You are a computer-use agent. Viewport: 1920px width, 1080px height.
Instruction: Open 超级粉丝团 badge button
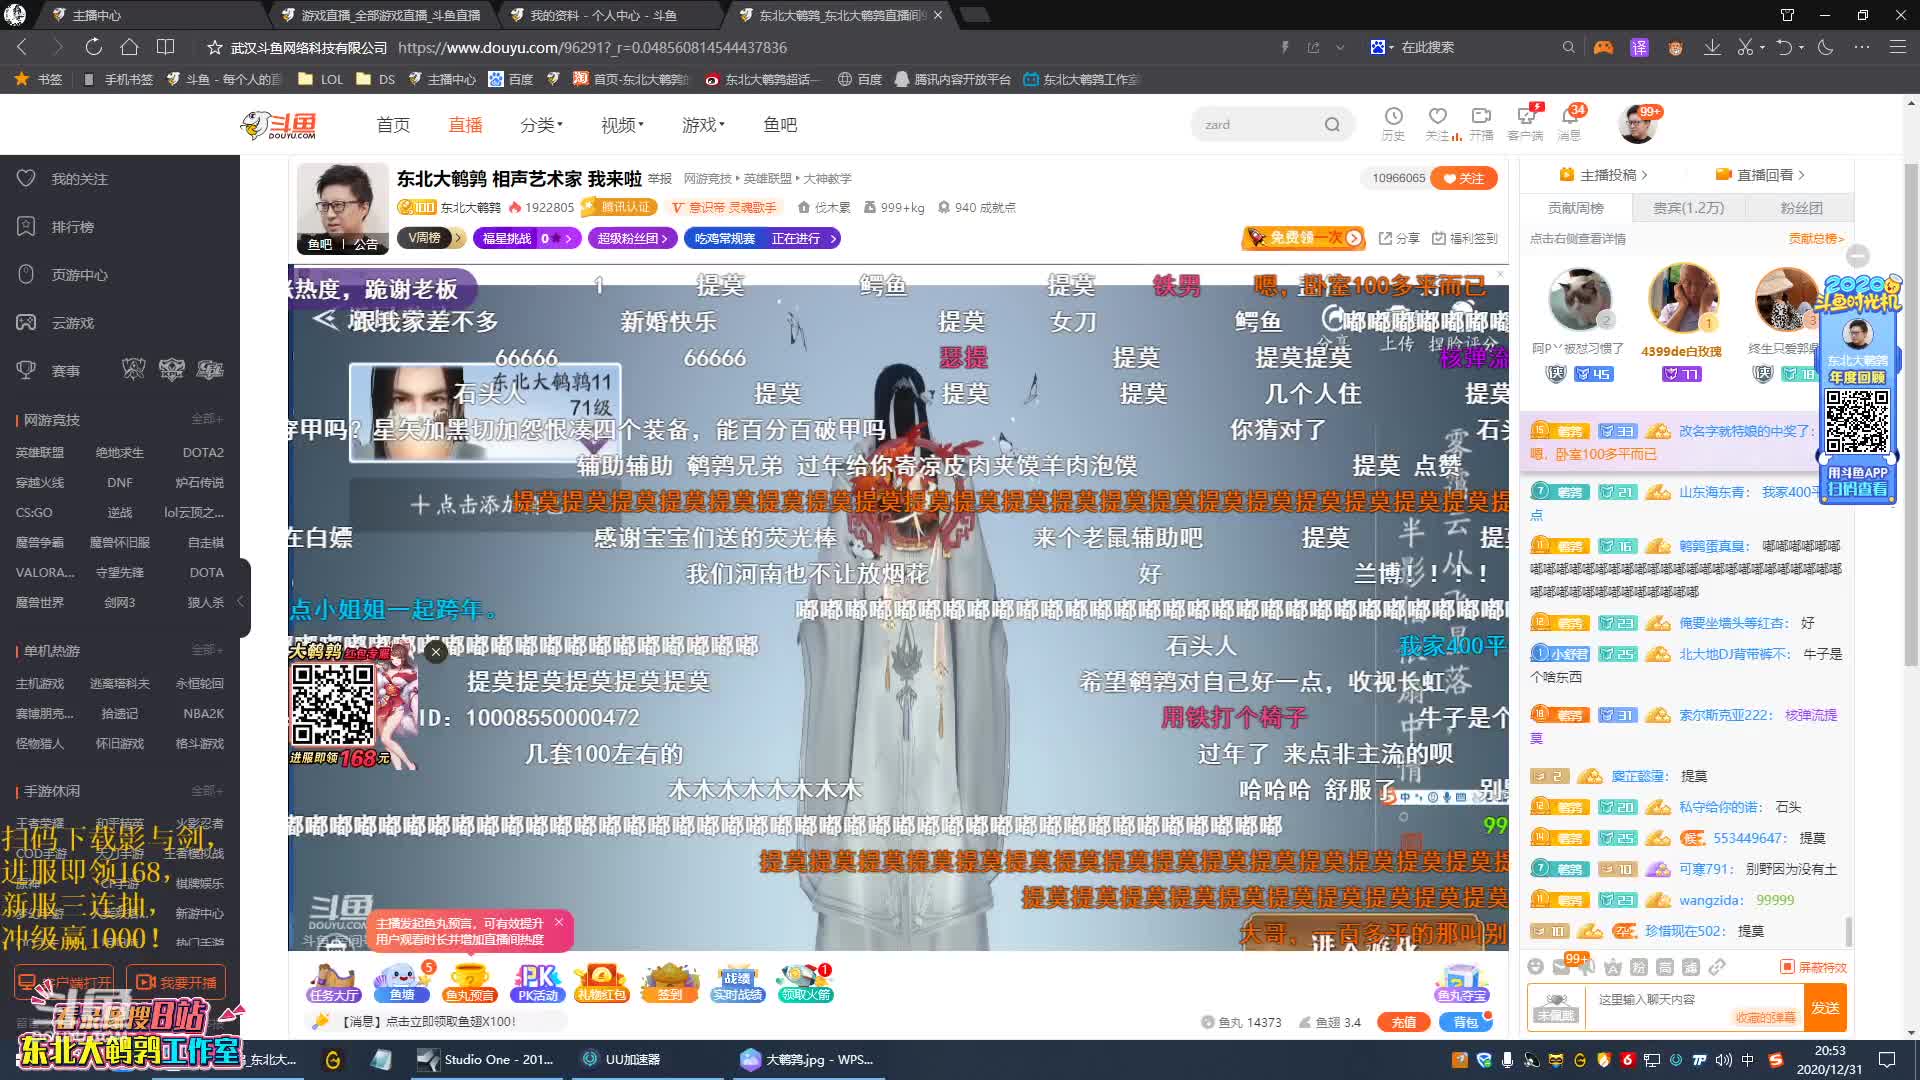pyautogui.click(x=632, y=238)
